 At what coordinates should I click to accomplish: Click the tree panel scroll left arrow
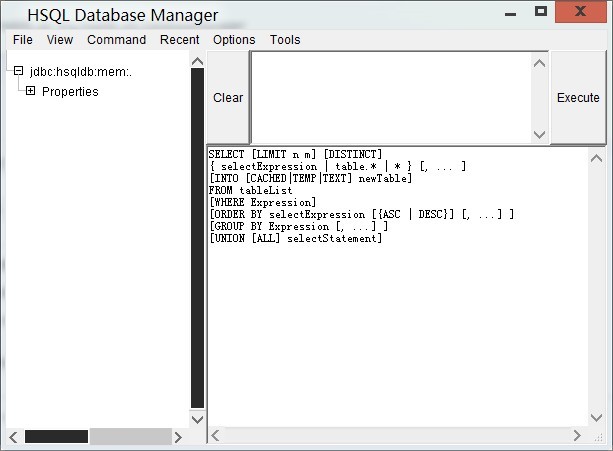pos(13,437)
